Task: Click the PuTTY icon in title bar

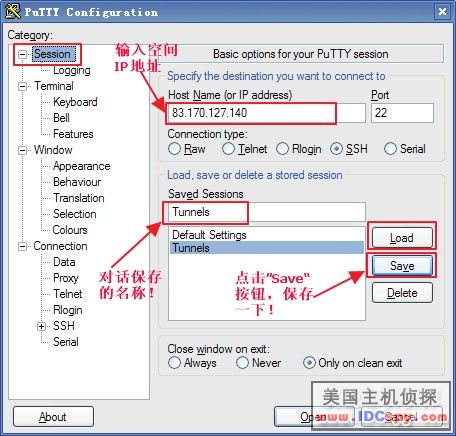Action: (x=13, y=11)
